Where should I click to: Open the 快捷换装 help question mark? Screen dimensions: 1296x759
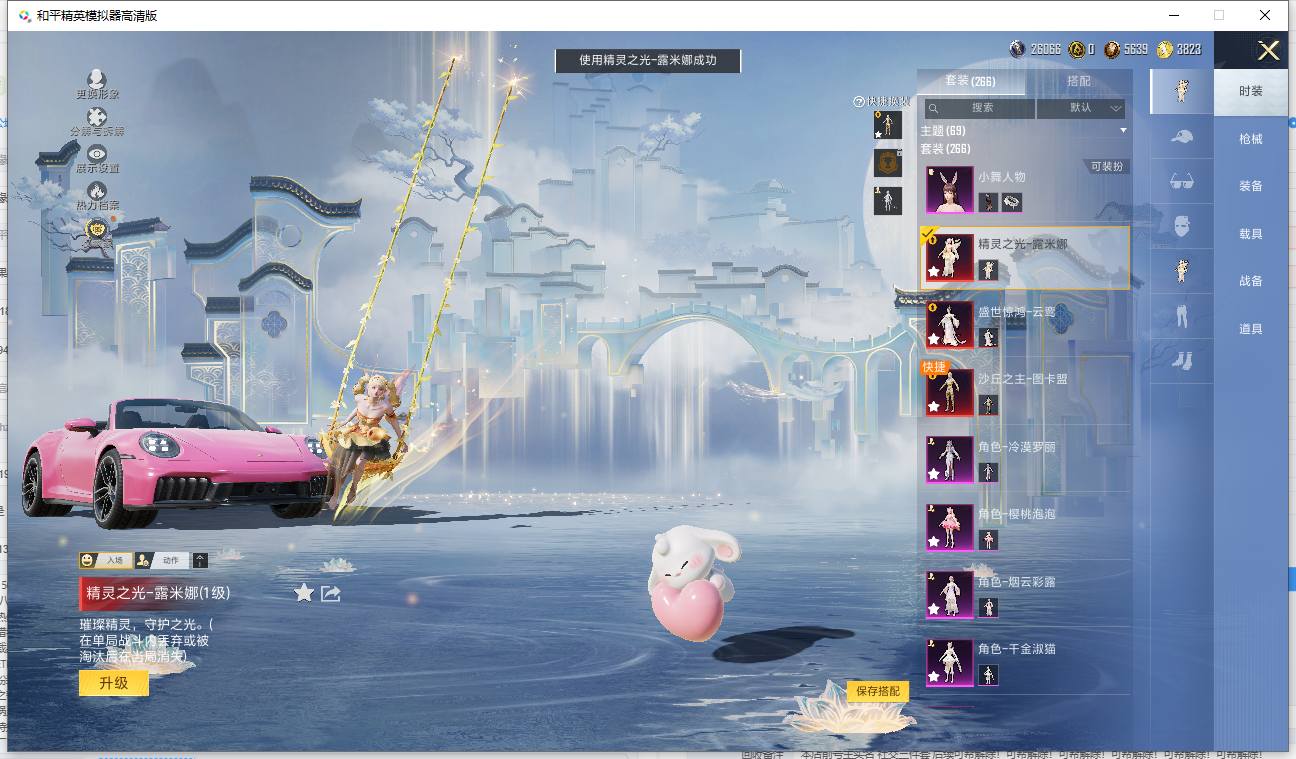click(858, 102)
